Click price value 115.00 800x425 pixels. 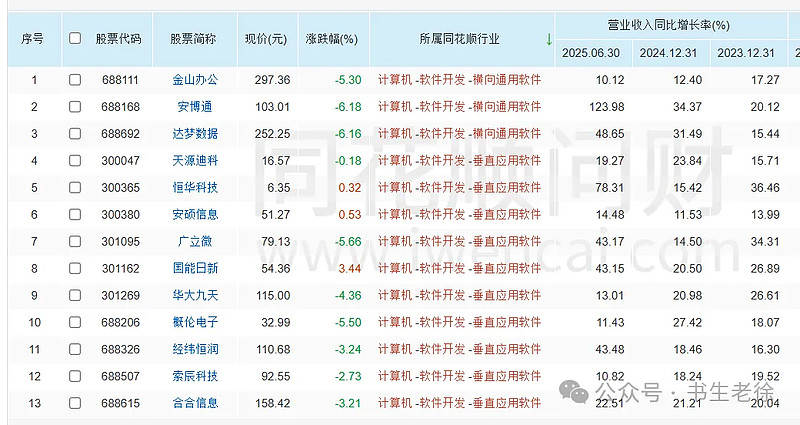[x=272, y=296]
